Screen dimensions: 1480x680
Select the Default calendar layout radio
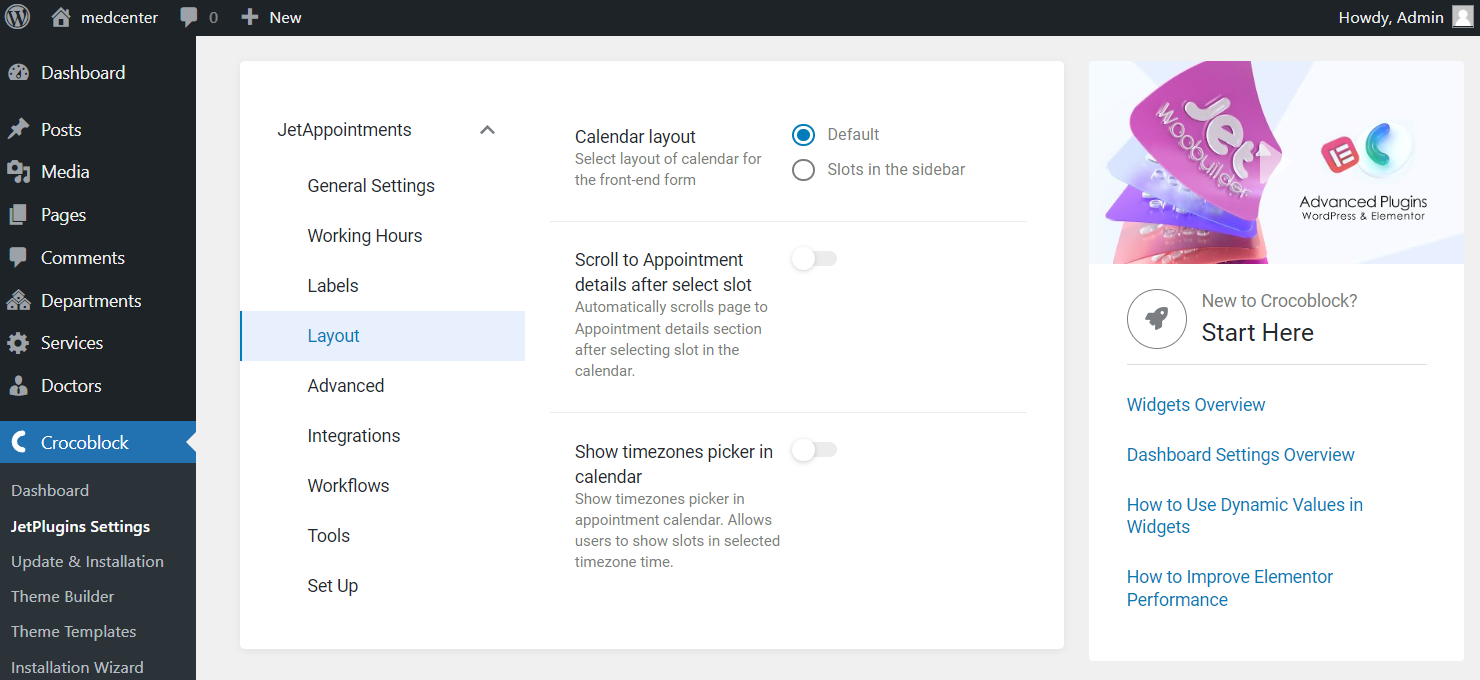point(803,135)
